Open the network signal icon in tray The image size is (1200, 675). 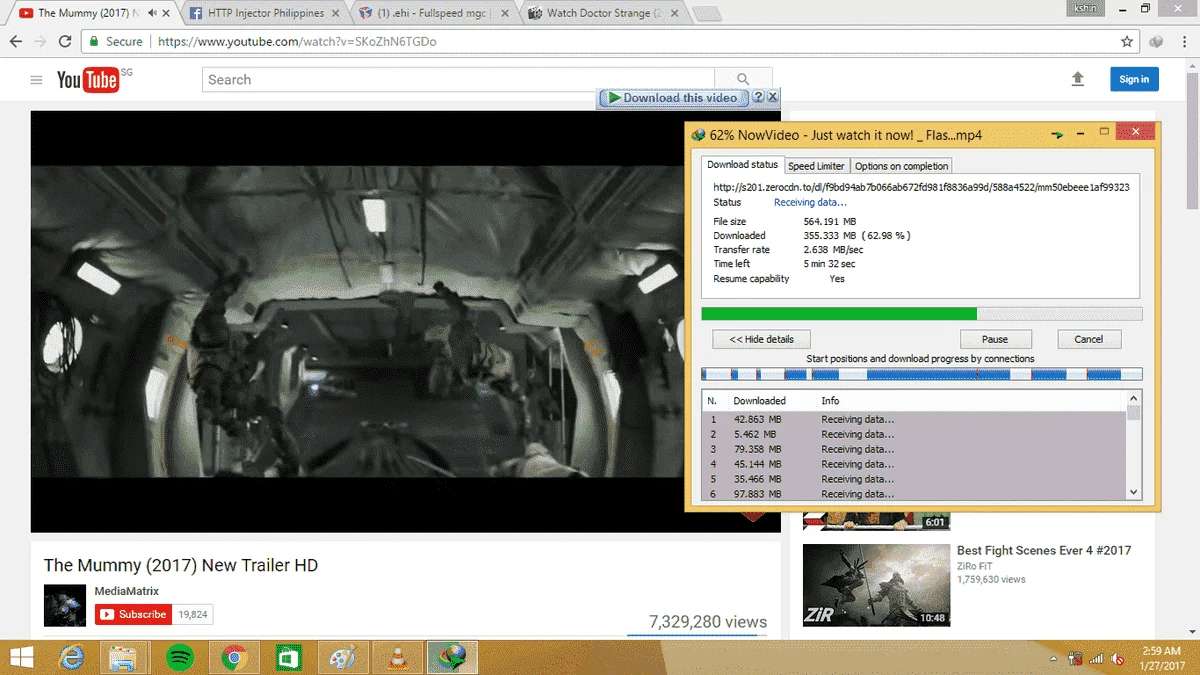pos(1097,658)
